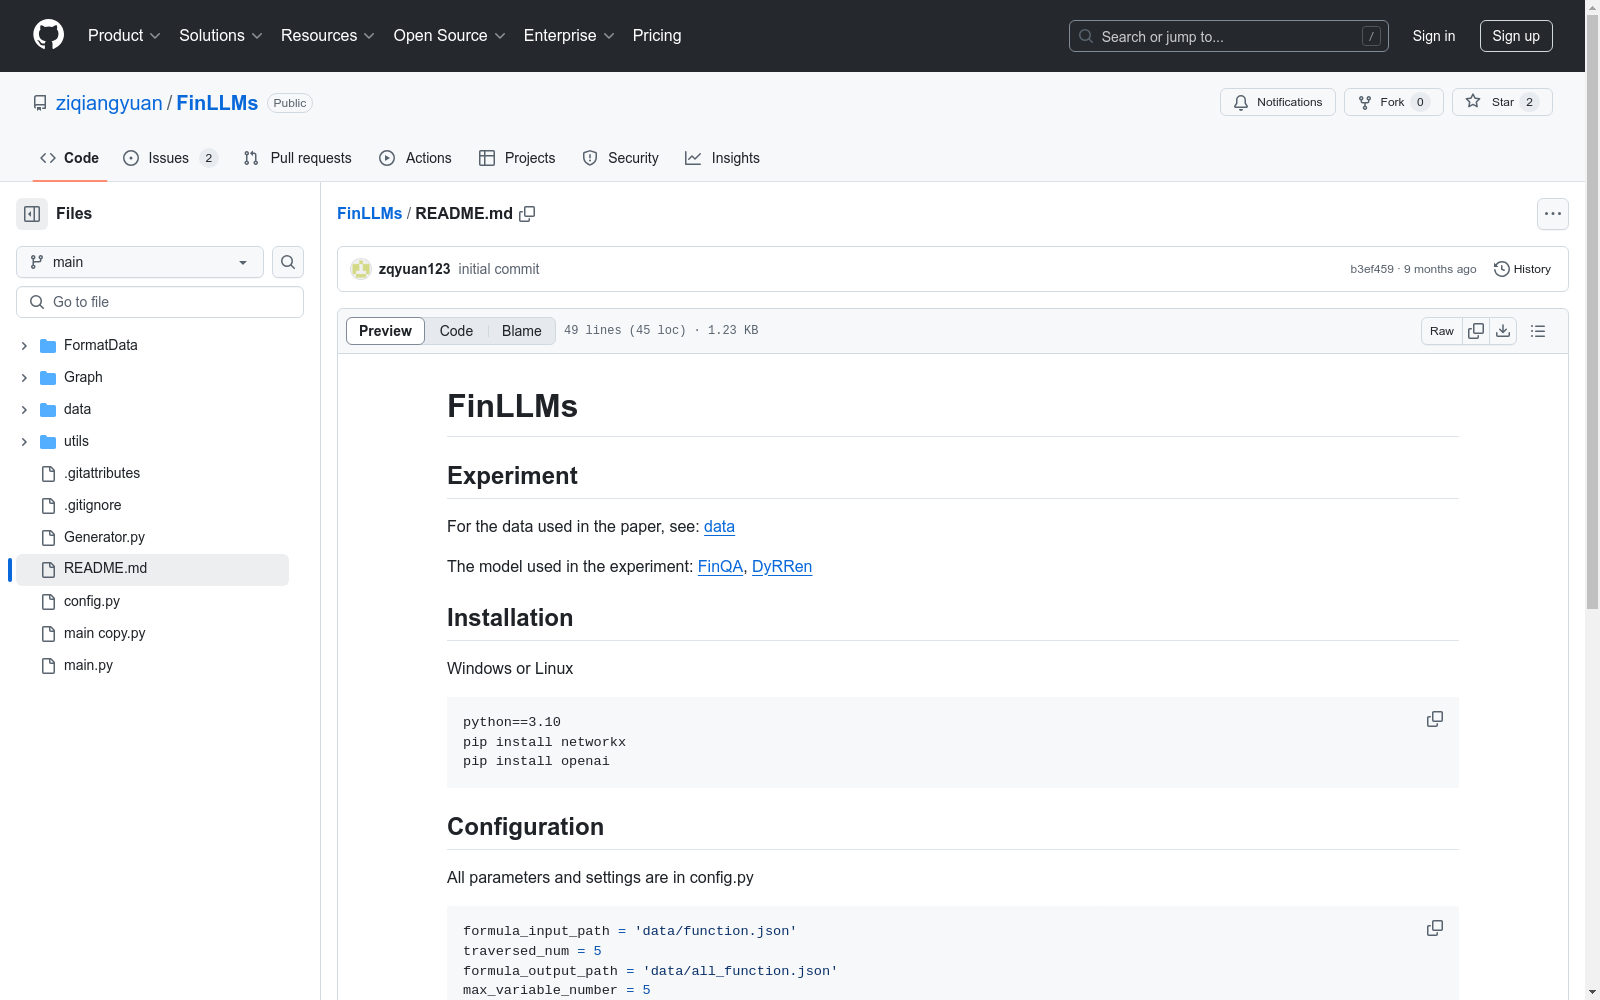Image resolution: width=1600 pixels, height=1000 pixels.
Task: Open the document outline icon
Action: (x=1538, y=331)
